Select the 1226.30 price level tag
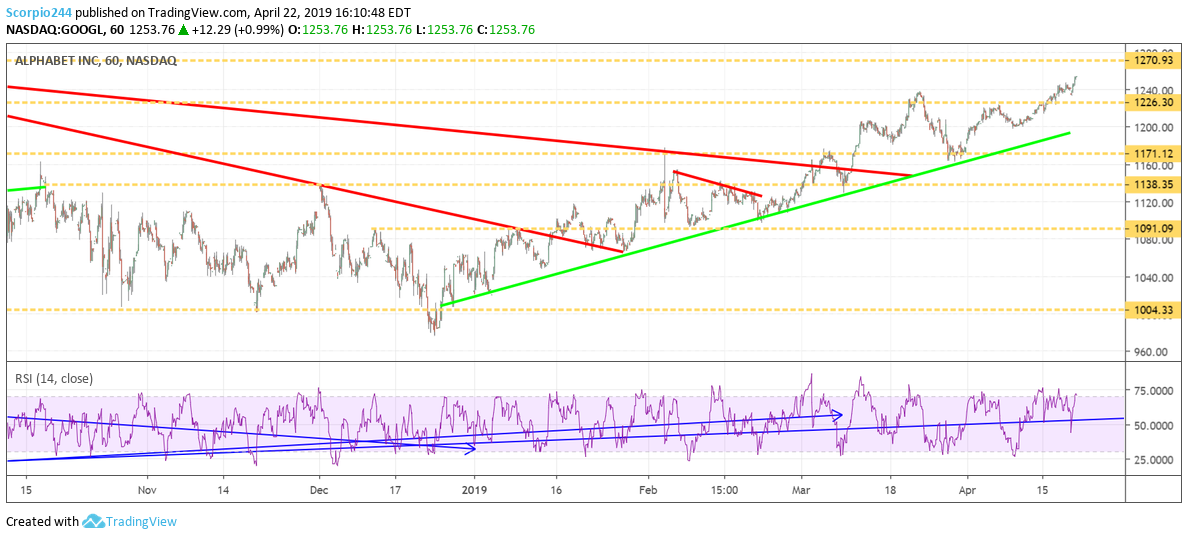Screen dimensions: 1188x539 coord(1154,102)
